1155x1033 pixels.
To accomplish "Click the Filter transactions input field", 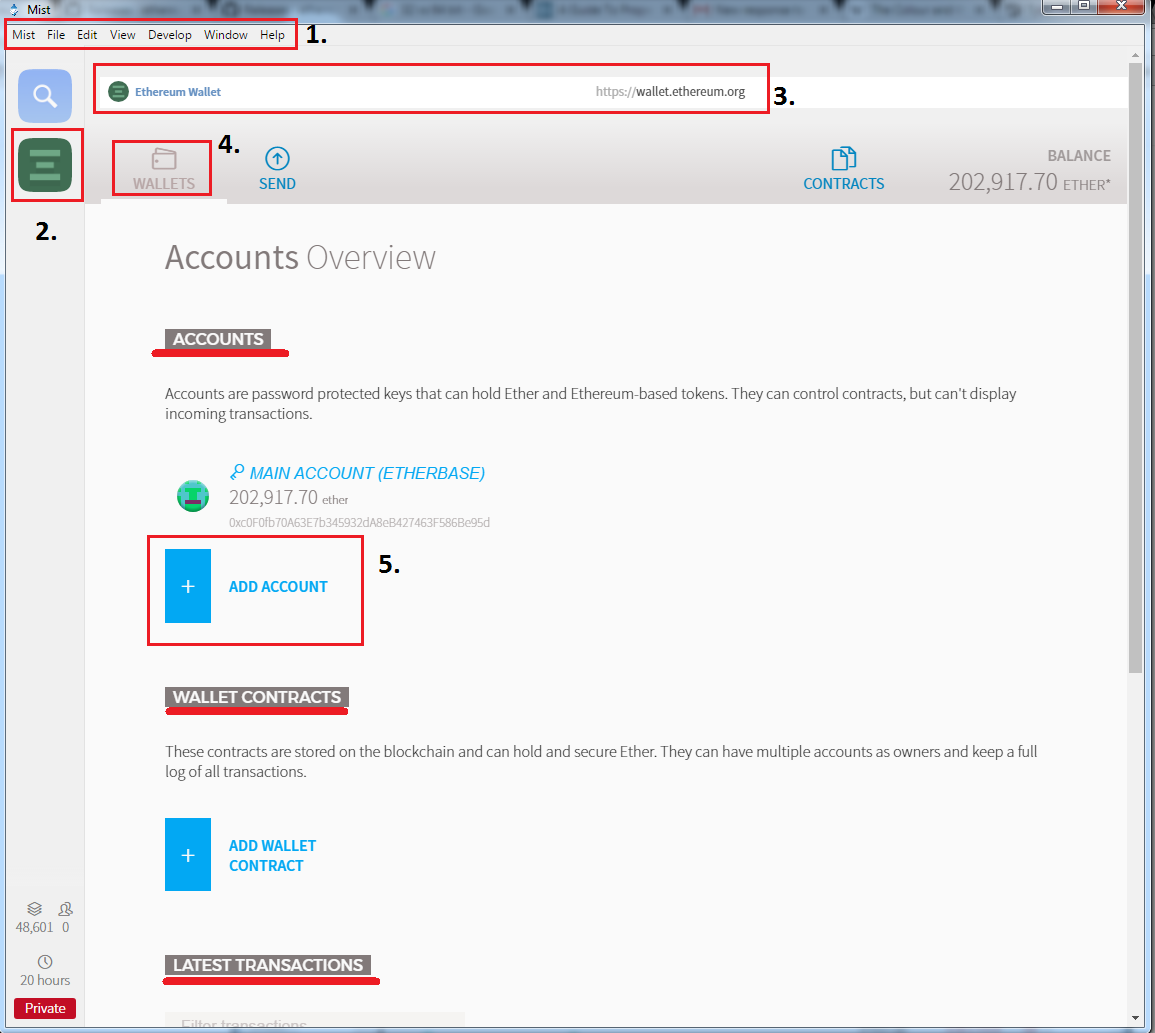I will coord(315,1020).
